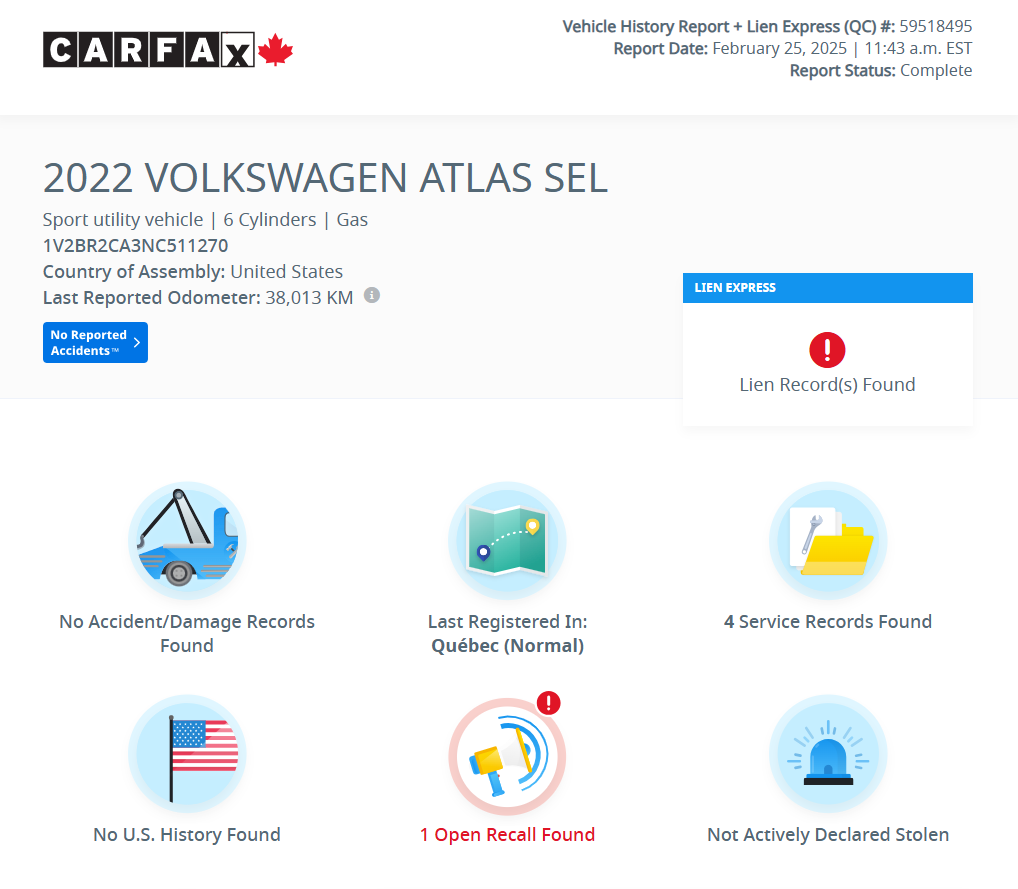
Task: Click Country of Assembly United States text
Action: point(193,271)
